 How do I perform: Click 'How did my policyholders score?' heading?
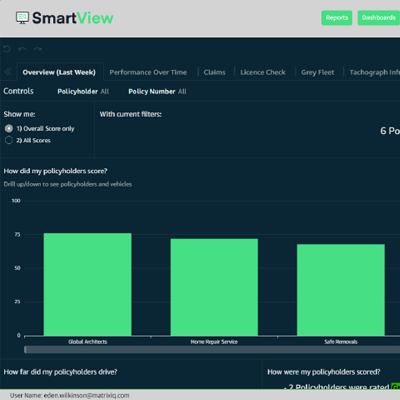pos(55,171)
